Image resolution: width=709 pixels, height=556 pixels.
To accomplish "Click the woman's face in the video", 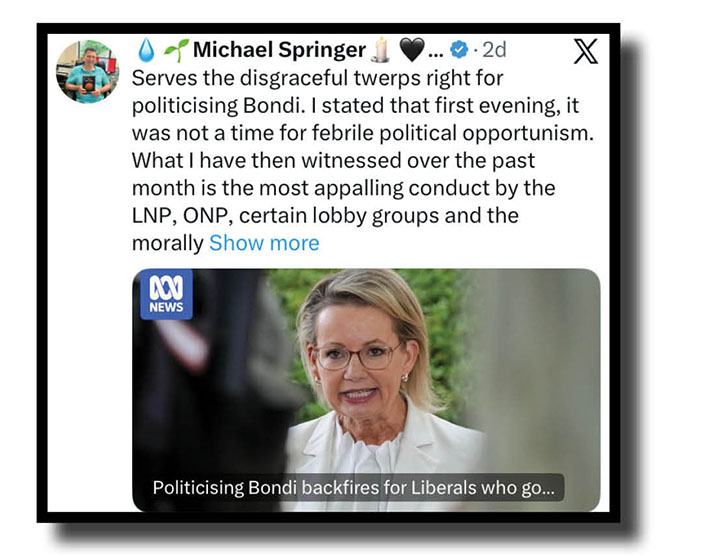I will (x=360, y=350).
